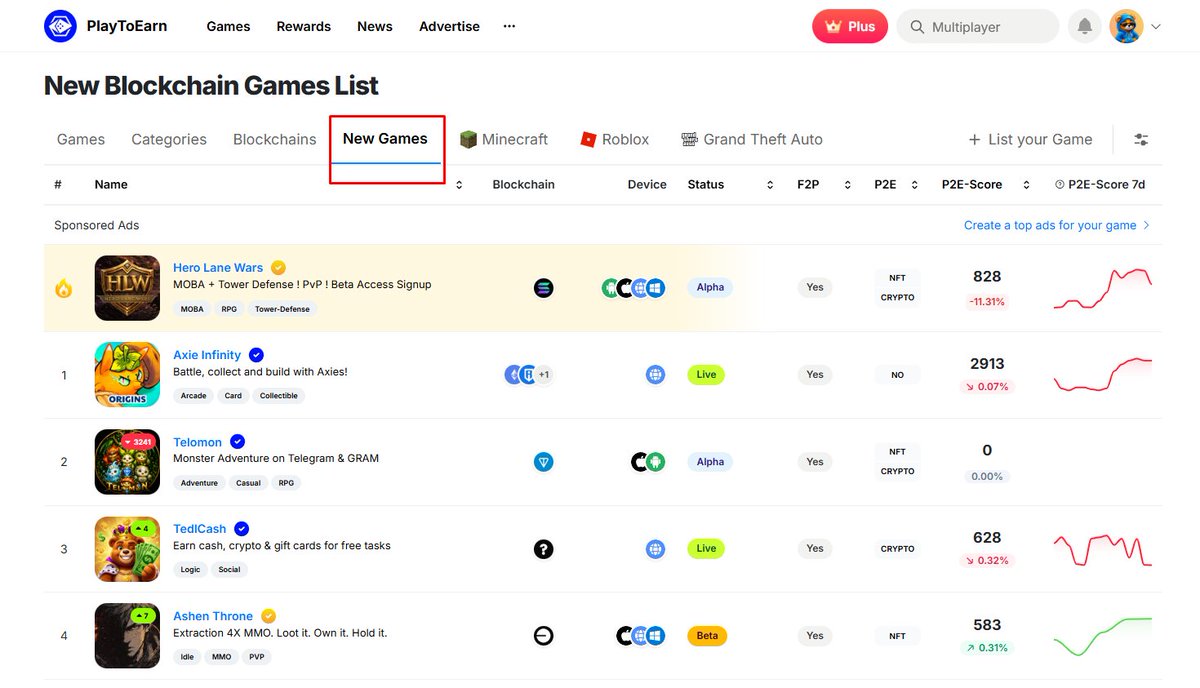The height and width of the screenshot is (688, 1200).
Task: Click TediCash unknown blockchain question icon
Action: [x=544, y=549]
